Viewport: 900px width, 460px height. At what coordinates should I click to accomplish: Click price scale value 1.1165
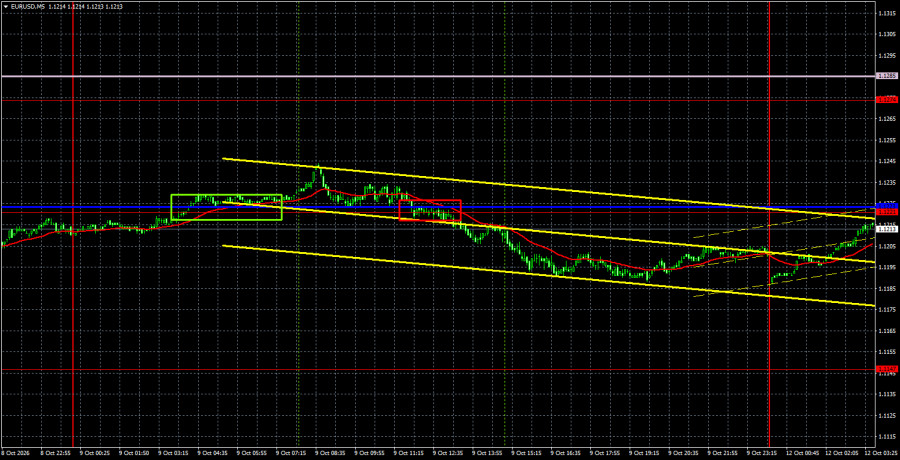[887, 331]
